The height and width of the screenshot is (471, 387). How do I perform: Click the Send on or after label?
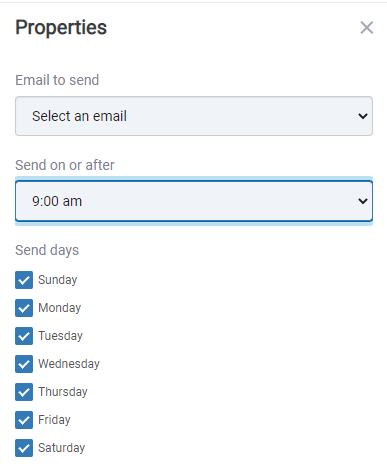click(65, 165)
